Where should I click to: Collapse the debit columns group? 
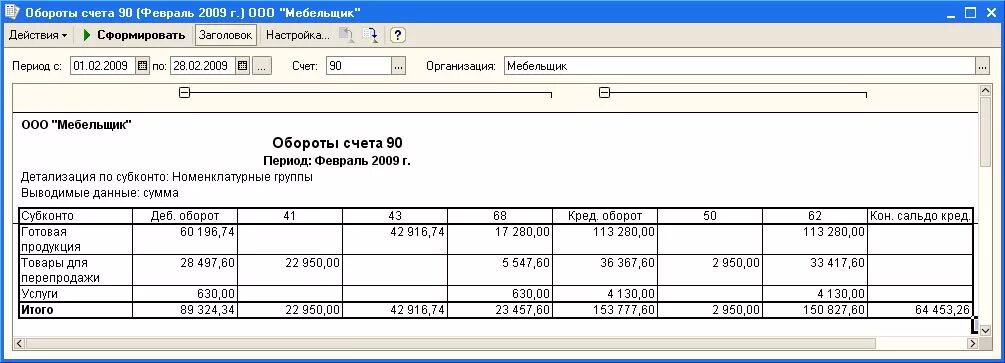pyautogui.click(x=185, y=93)
